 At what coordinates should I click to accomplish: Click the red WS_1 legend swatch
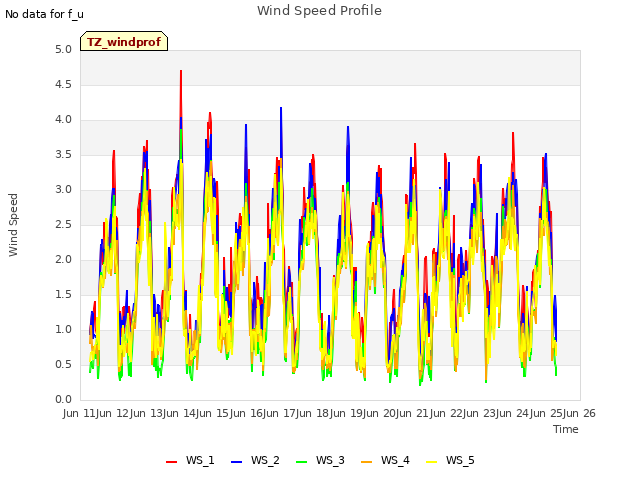[171, 462]
